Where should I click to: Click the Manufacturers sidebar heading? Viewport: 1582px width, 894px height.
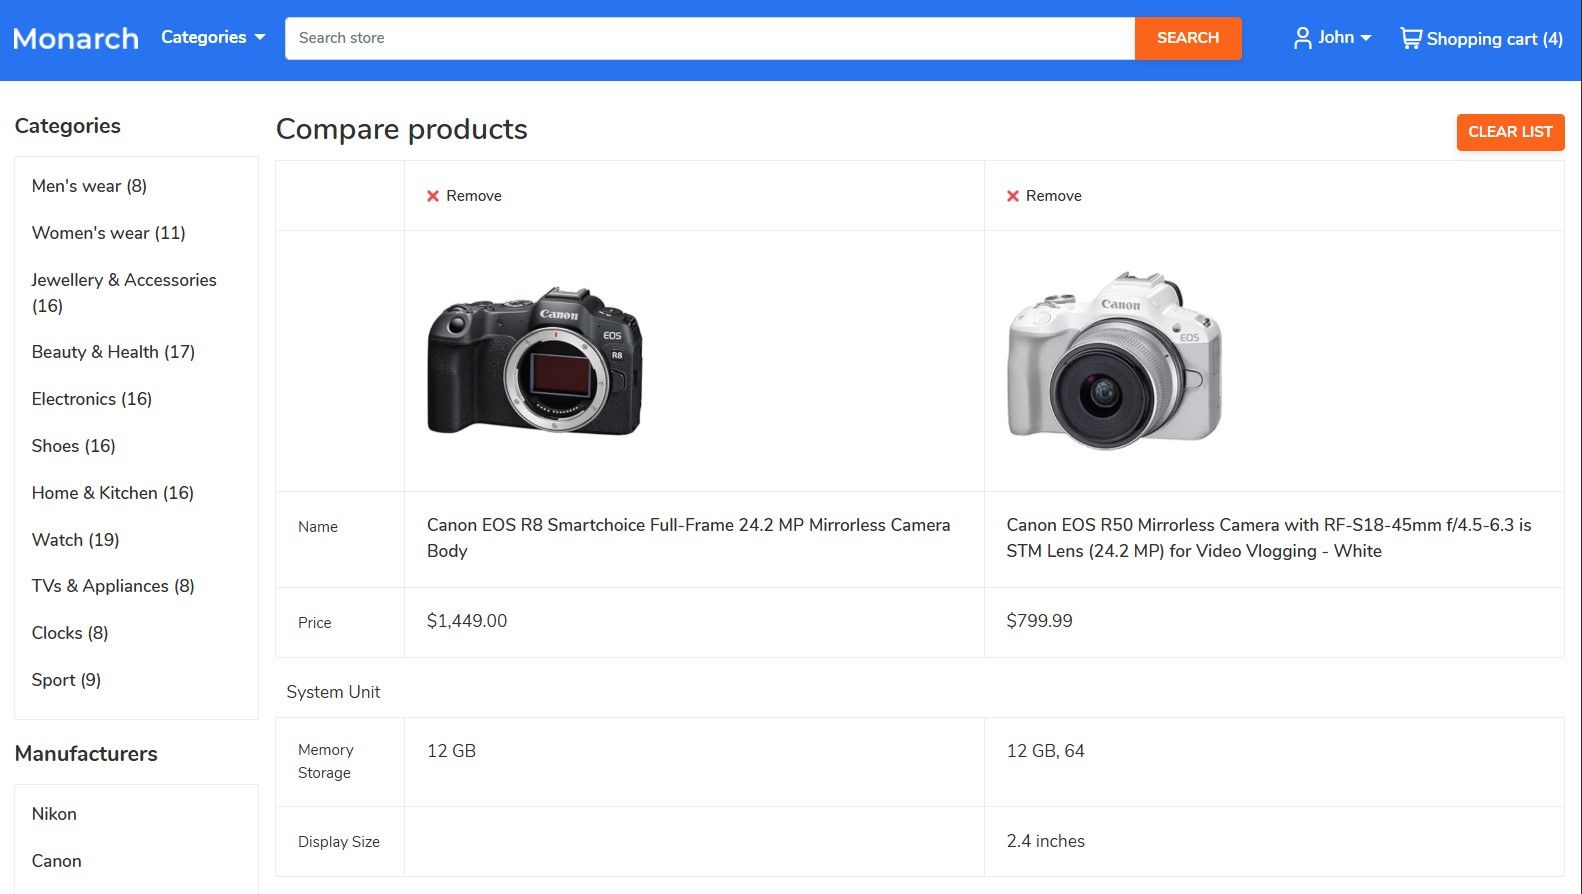tap(86, 754)
